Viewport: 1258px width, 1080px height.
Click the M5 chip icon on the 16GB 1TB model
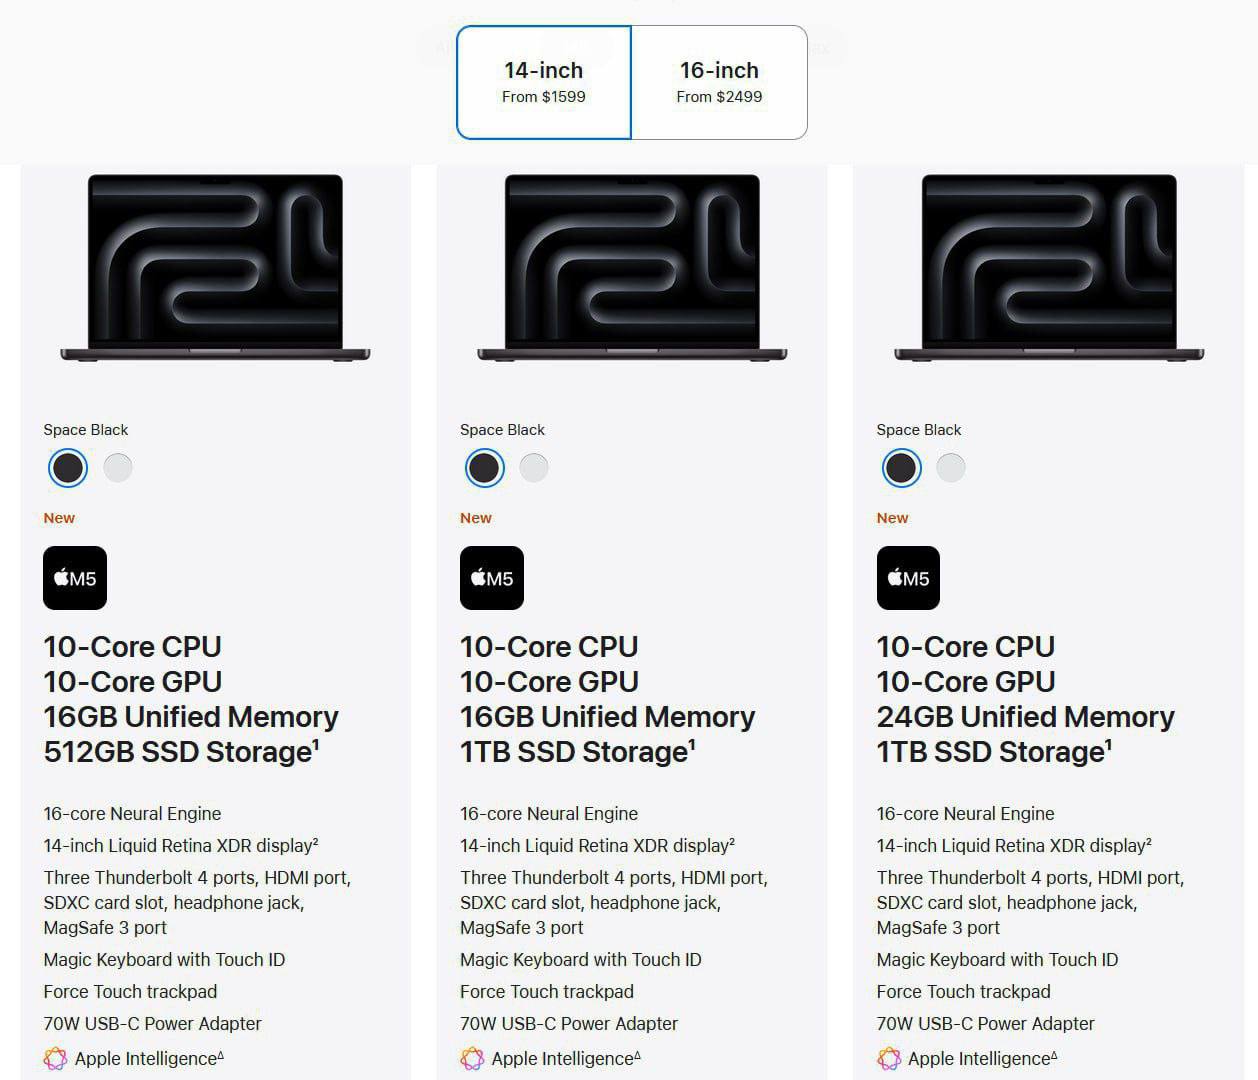click(x=491, y=578)
